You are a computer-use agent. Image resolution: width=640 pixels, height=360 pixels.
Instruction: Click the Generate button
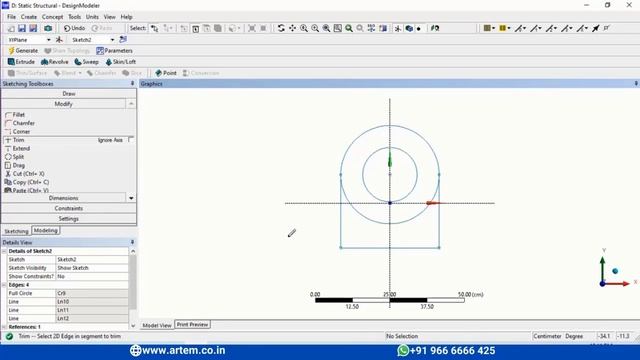point(23,51)
